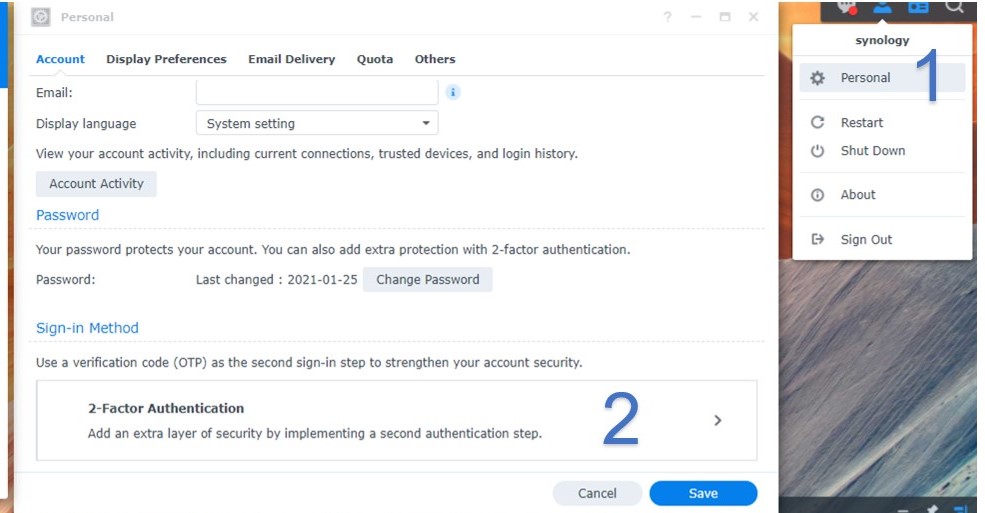Image resolution: width=985 pixels, height=513 pixels.
Task: Switch to the Account tab
Action: [60, 59]
